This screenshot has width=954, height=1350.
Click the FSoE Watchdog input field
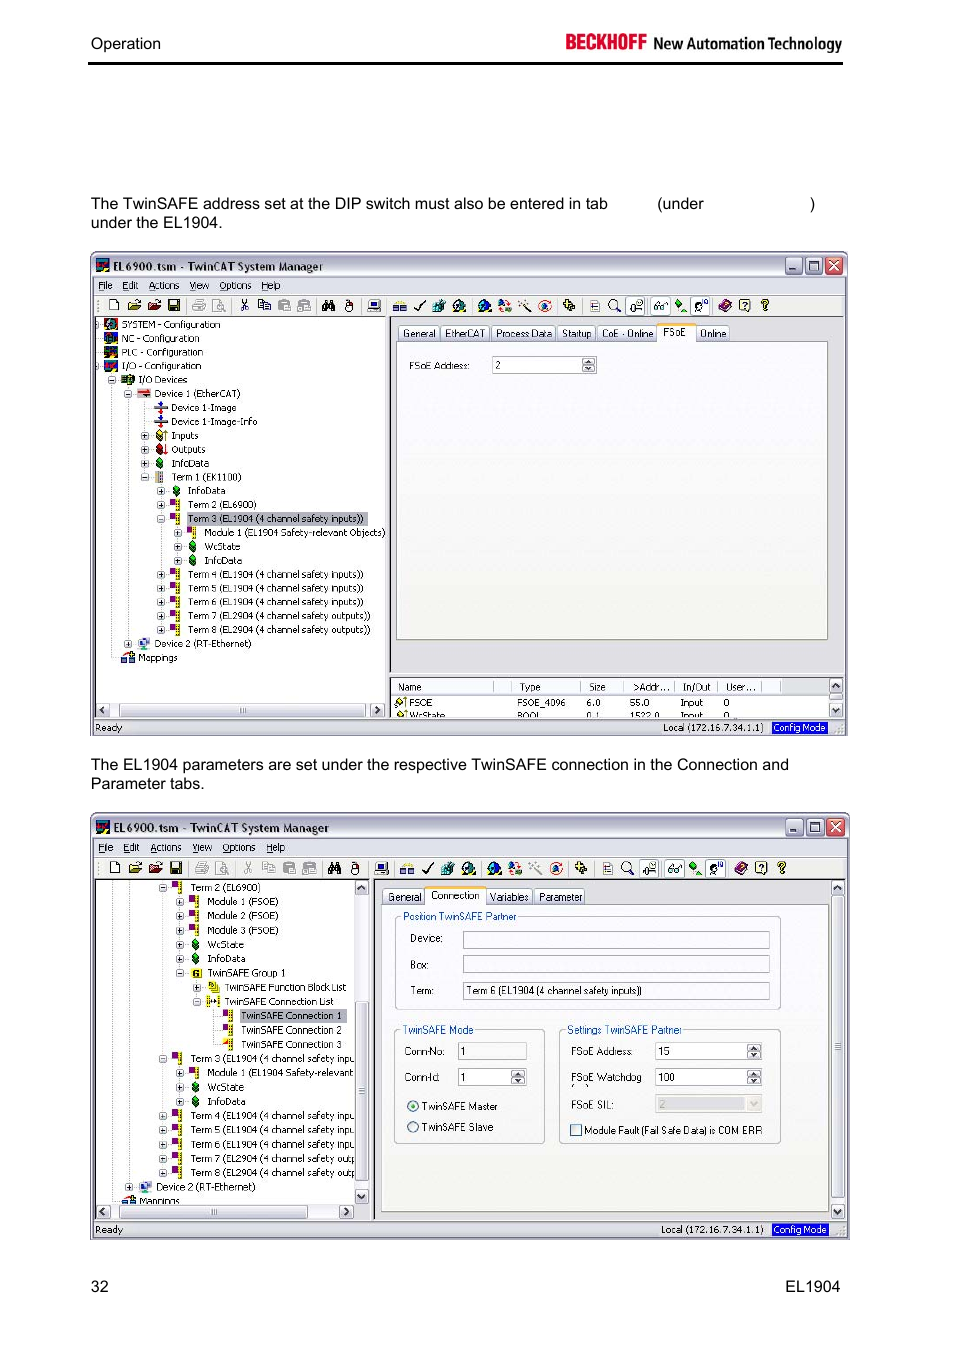(700, 1077)
